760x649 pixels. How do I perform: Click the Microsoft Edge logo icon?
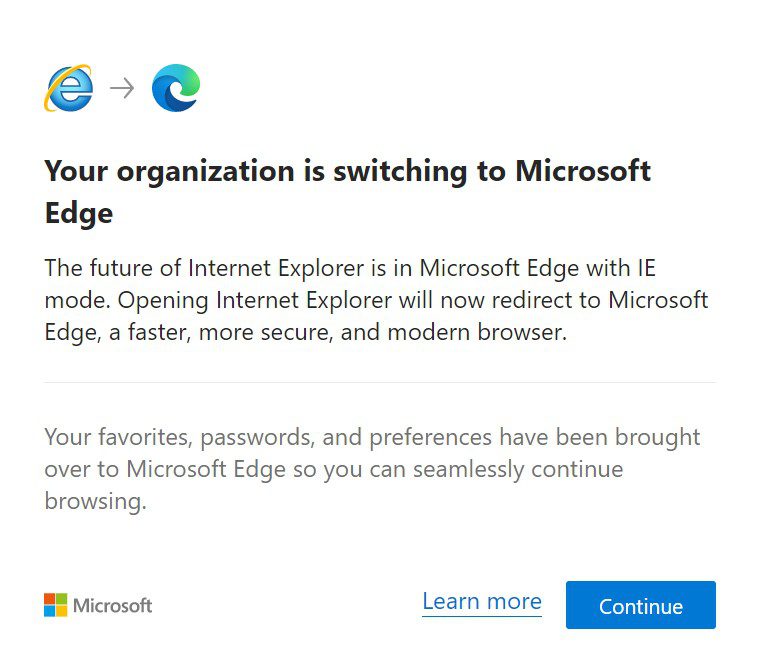176,88
